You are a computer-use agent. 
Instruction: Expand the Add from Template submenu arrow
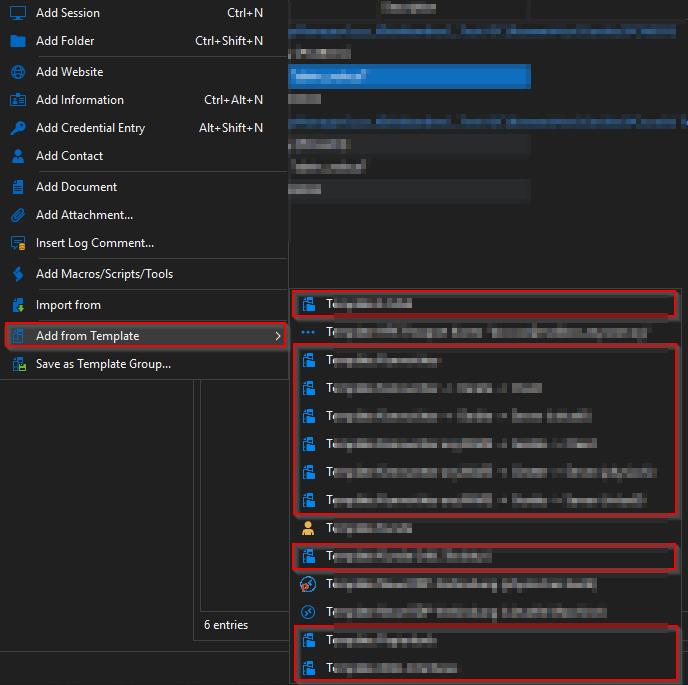point(277,336)
